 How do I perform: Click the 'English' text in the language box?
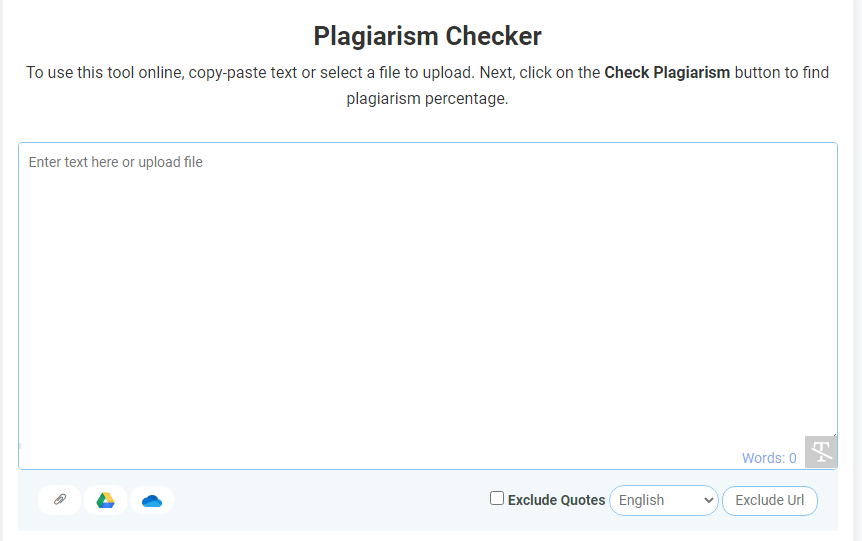click(x=642, y=500)
